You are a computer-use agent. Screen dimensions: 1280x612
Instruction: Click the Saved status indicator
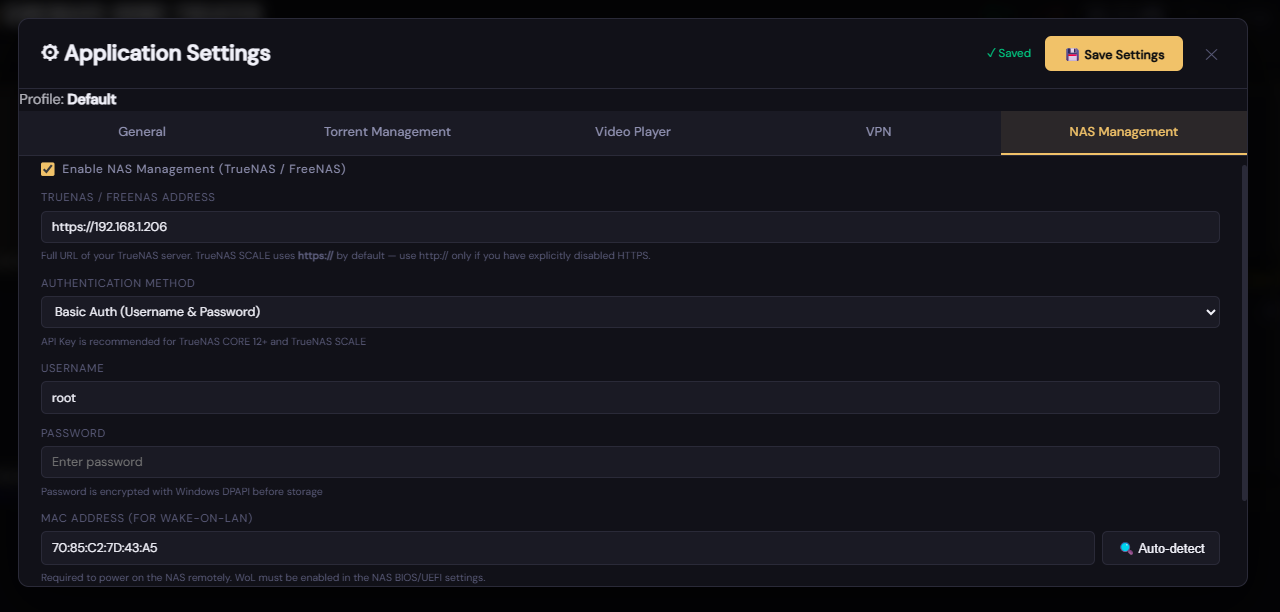point(1008,53)
